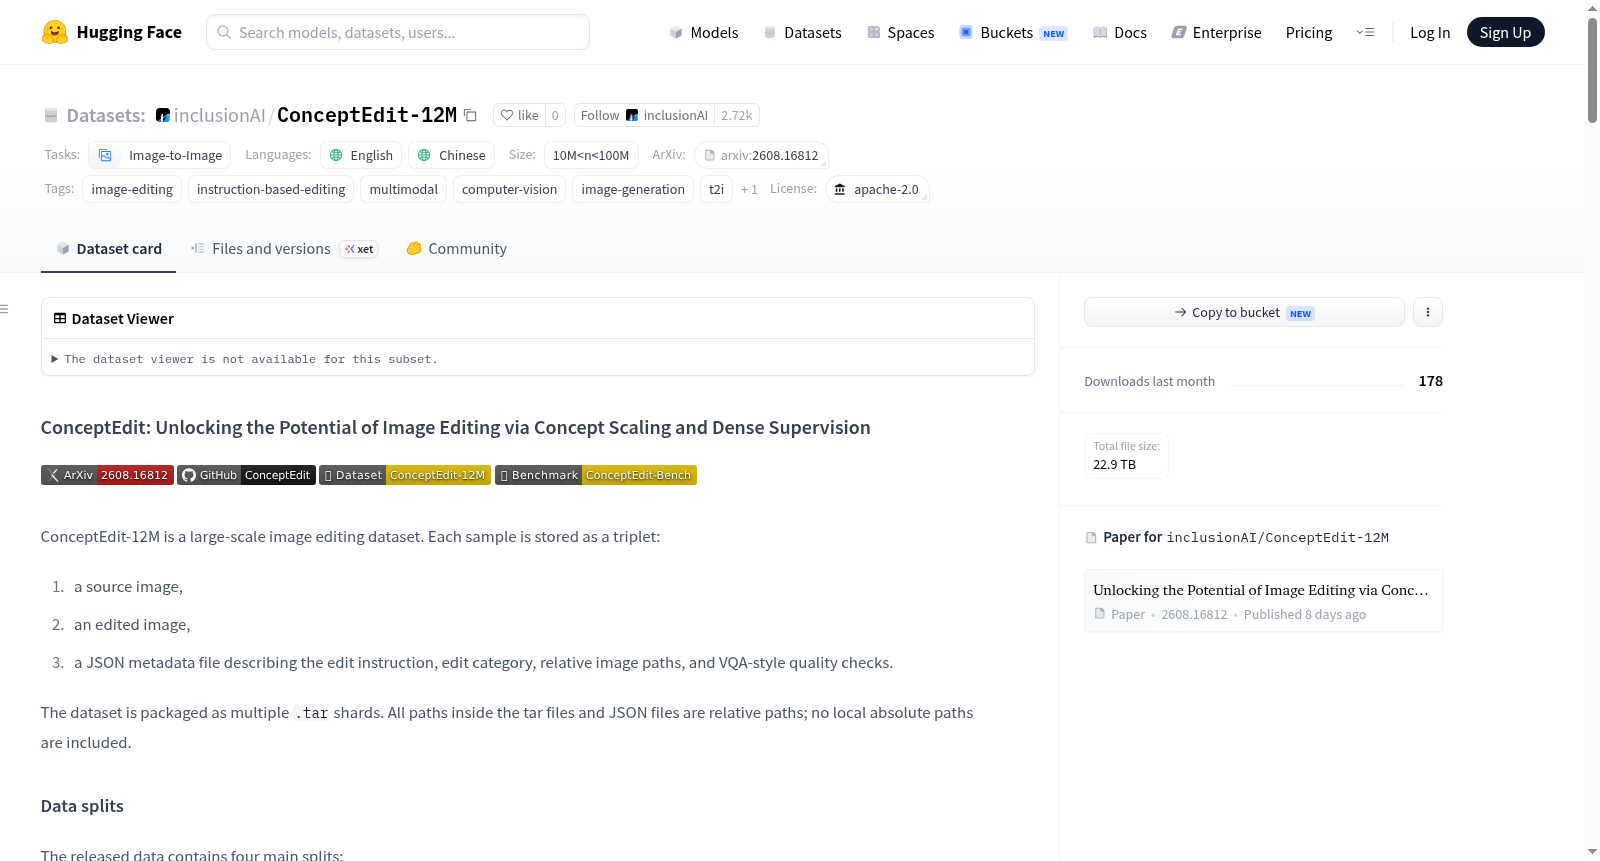
Task: Open Spaces from the navigation bar
Action: [x=901, y=32]
